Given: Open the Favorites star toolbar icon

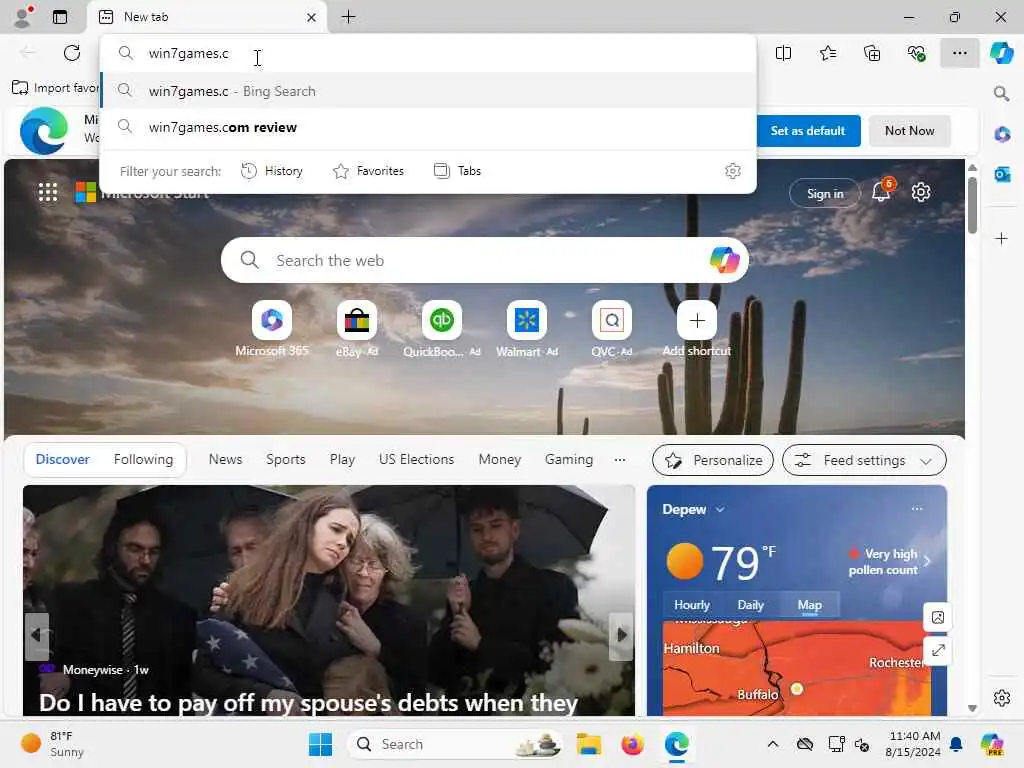Looking at the screenshot, I should (827, 53).
